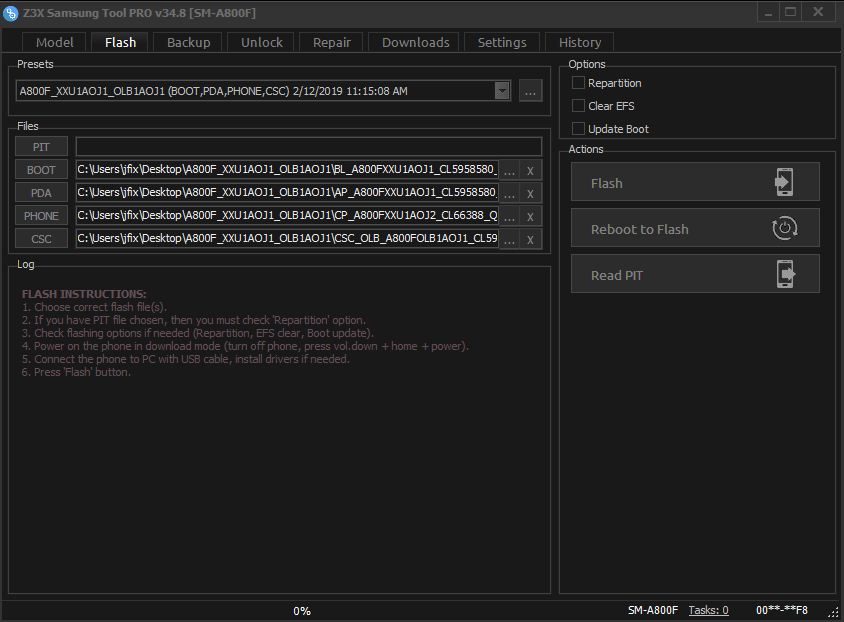Maximize the Z3X Samsung Tool window

790,12
